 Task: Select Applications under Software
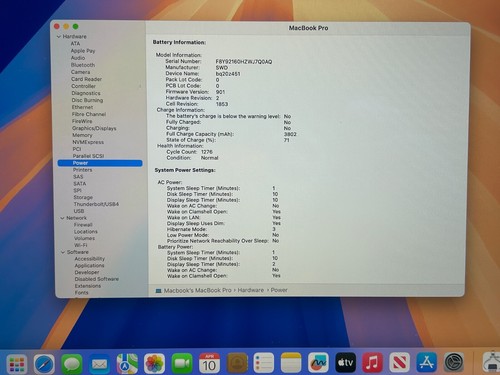coord(89,265)
